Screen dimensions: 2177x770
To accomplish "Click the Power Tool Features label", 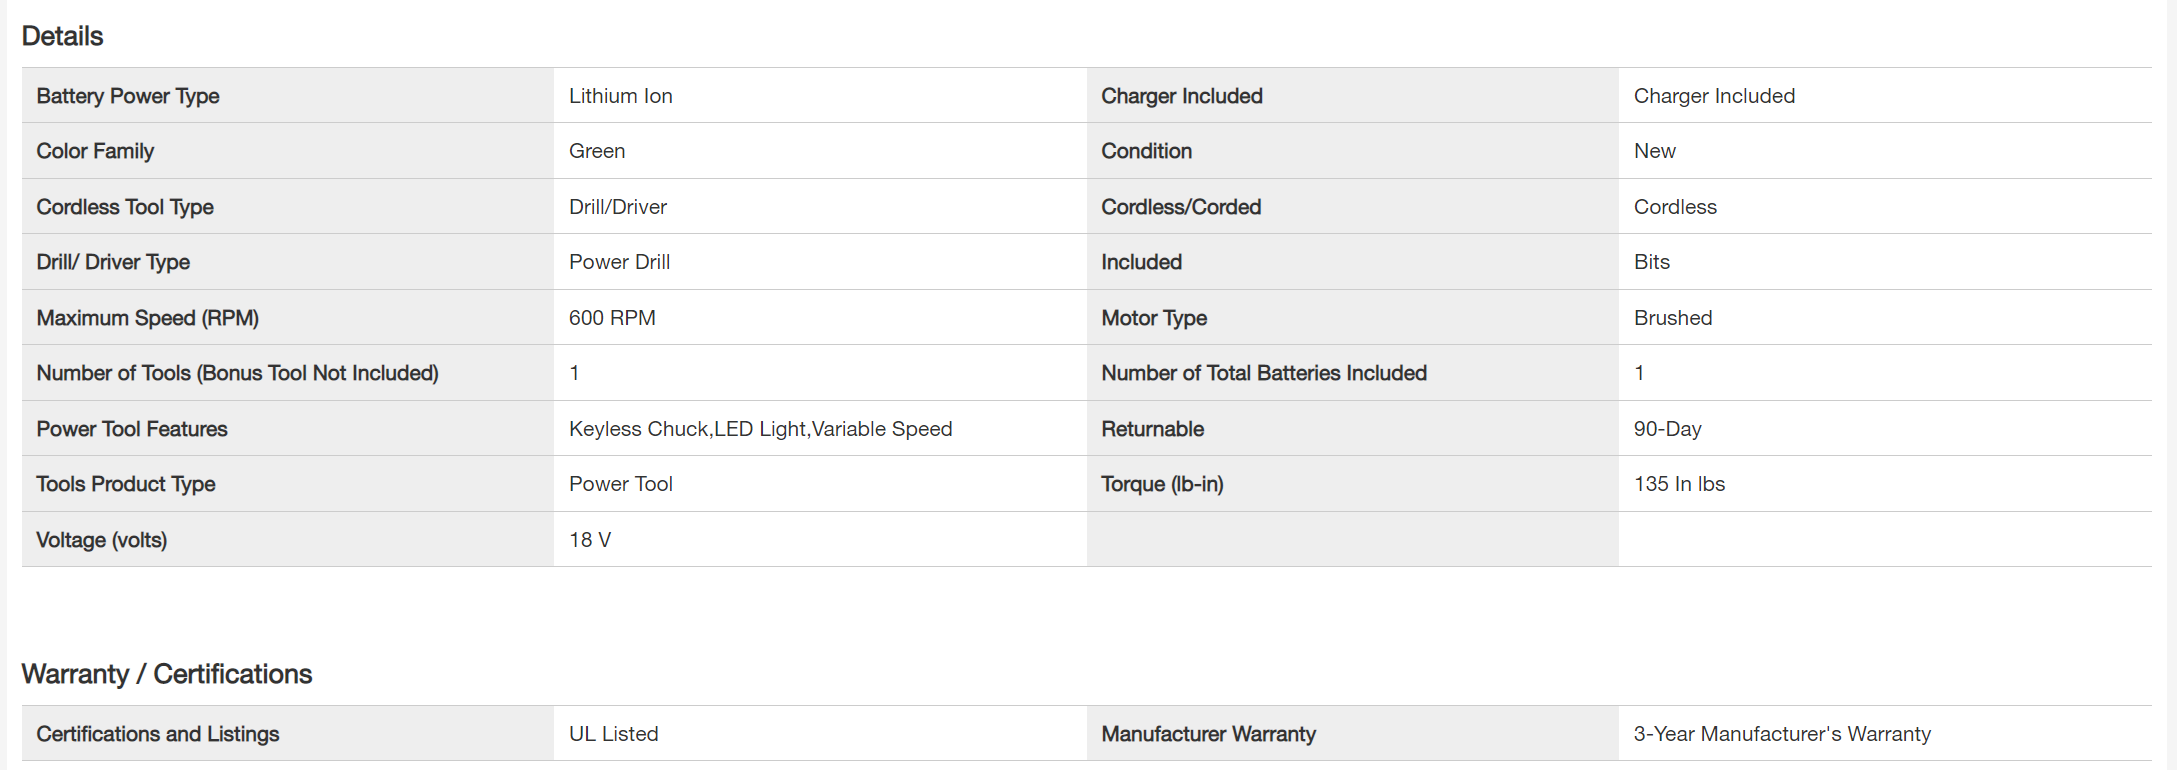I will [x=132, y=429].
